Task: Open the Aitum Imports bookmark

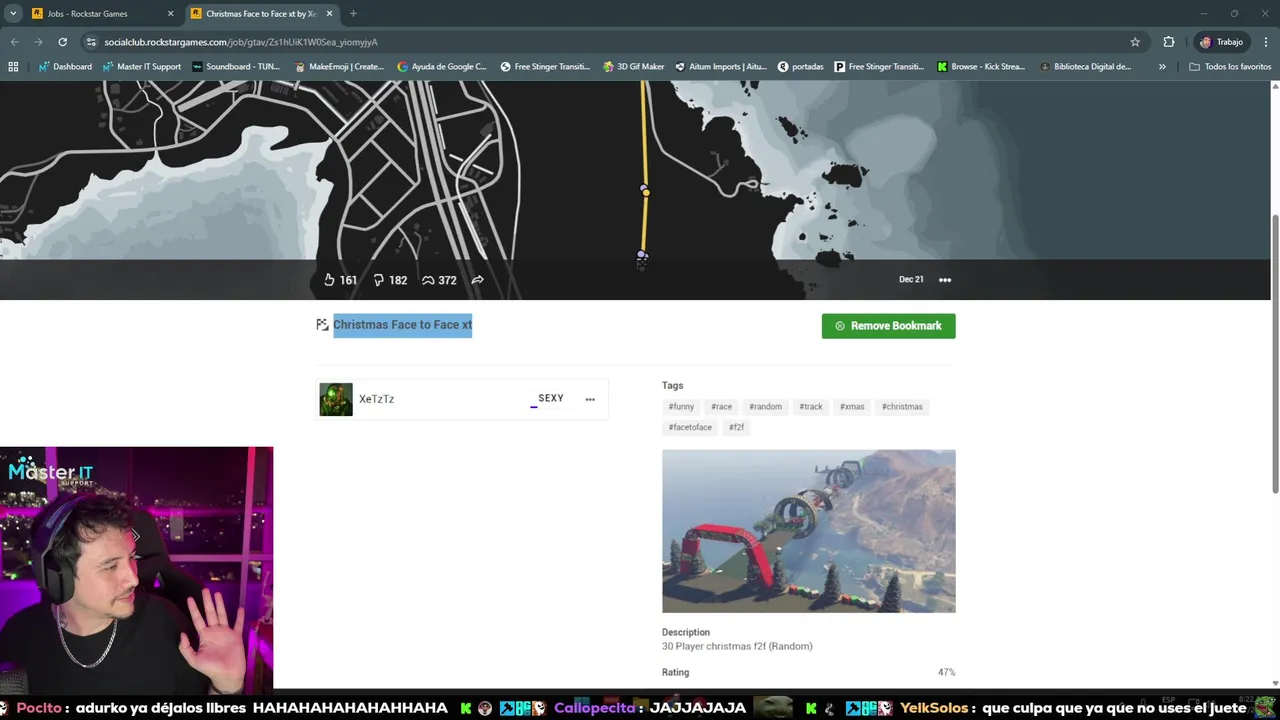Action: [x=720, y=67]
